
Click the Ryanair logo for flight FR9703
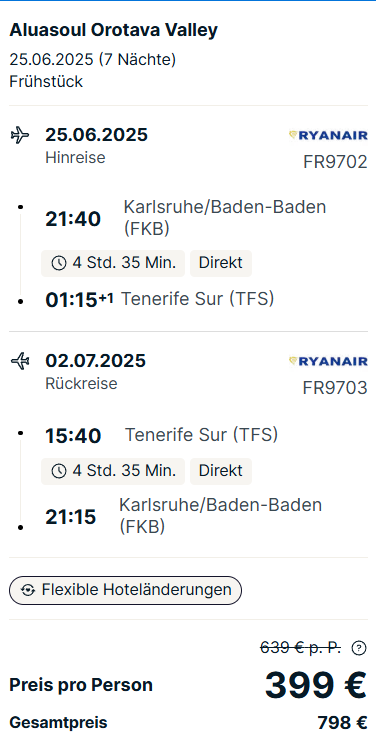(x=328, y=362)
